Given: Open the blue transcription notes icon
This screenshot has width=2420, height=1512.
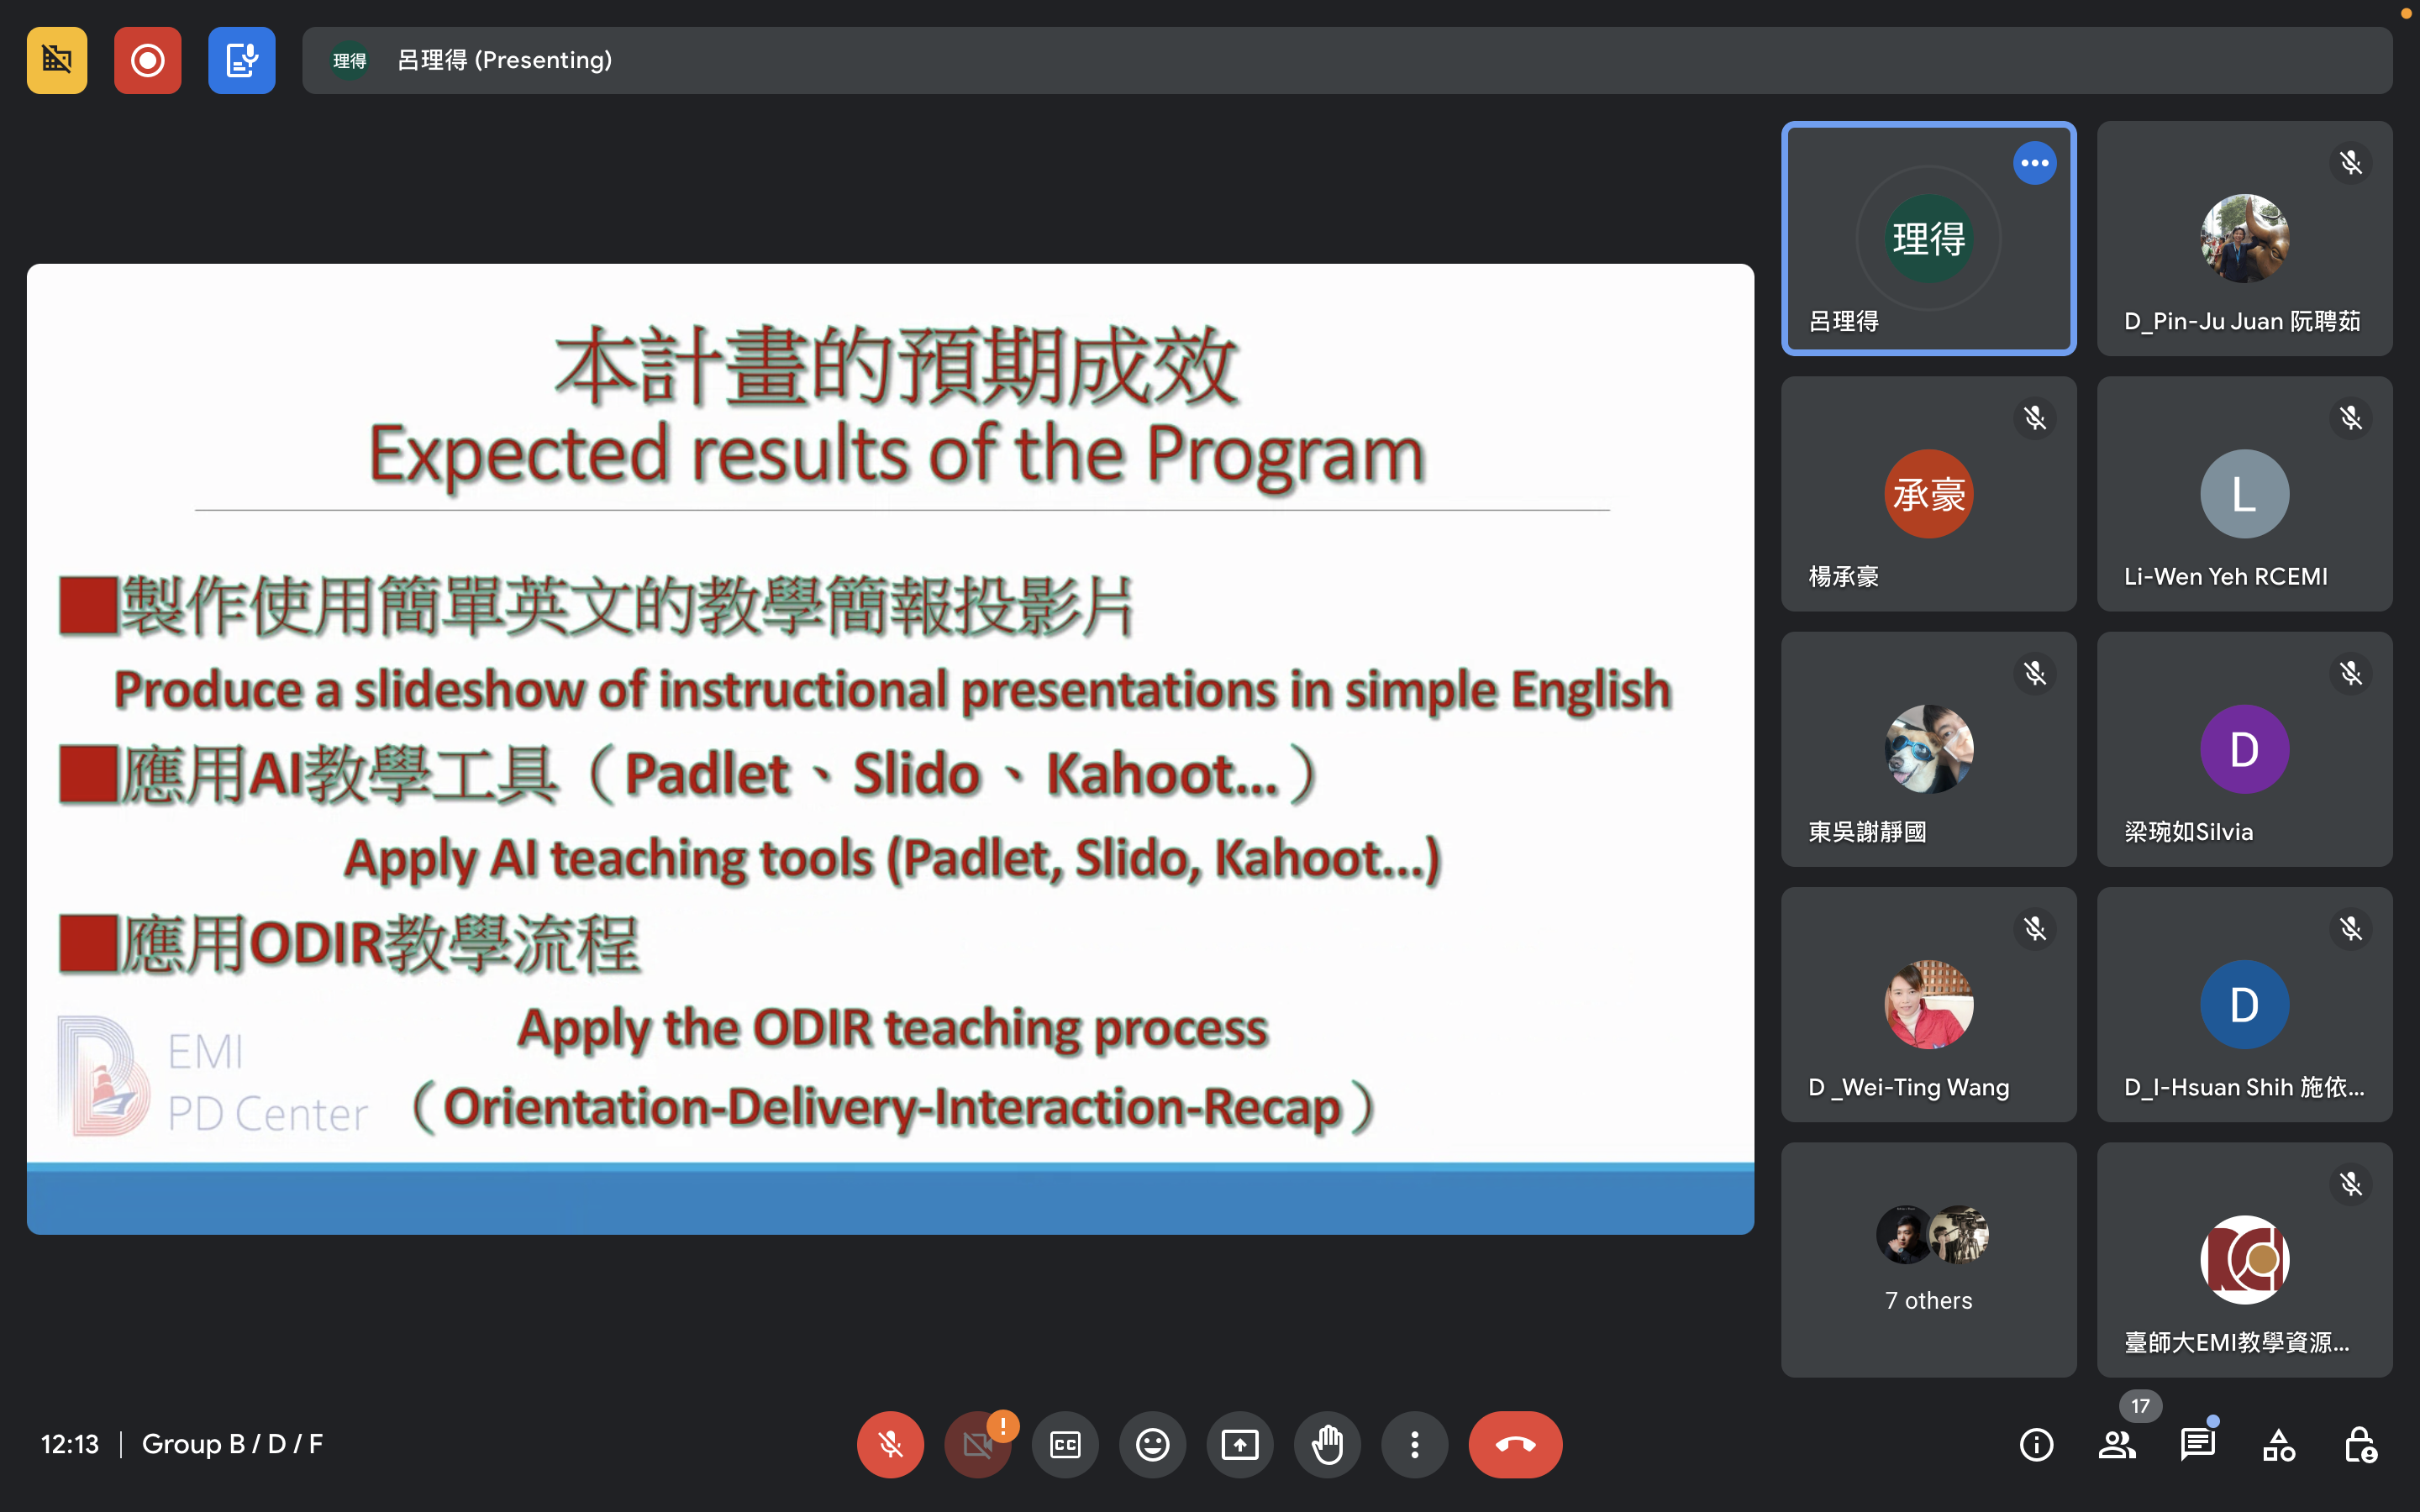Looking at the screenshot, I should coord(241,60).
